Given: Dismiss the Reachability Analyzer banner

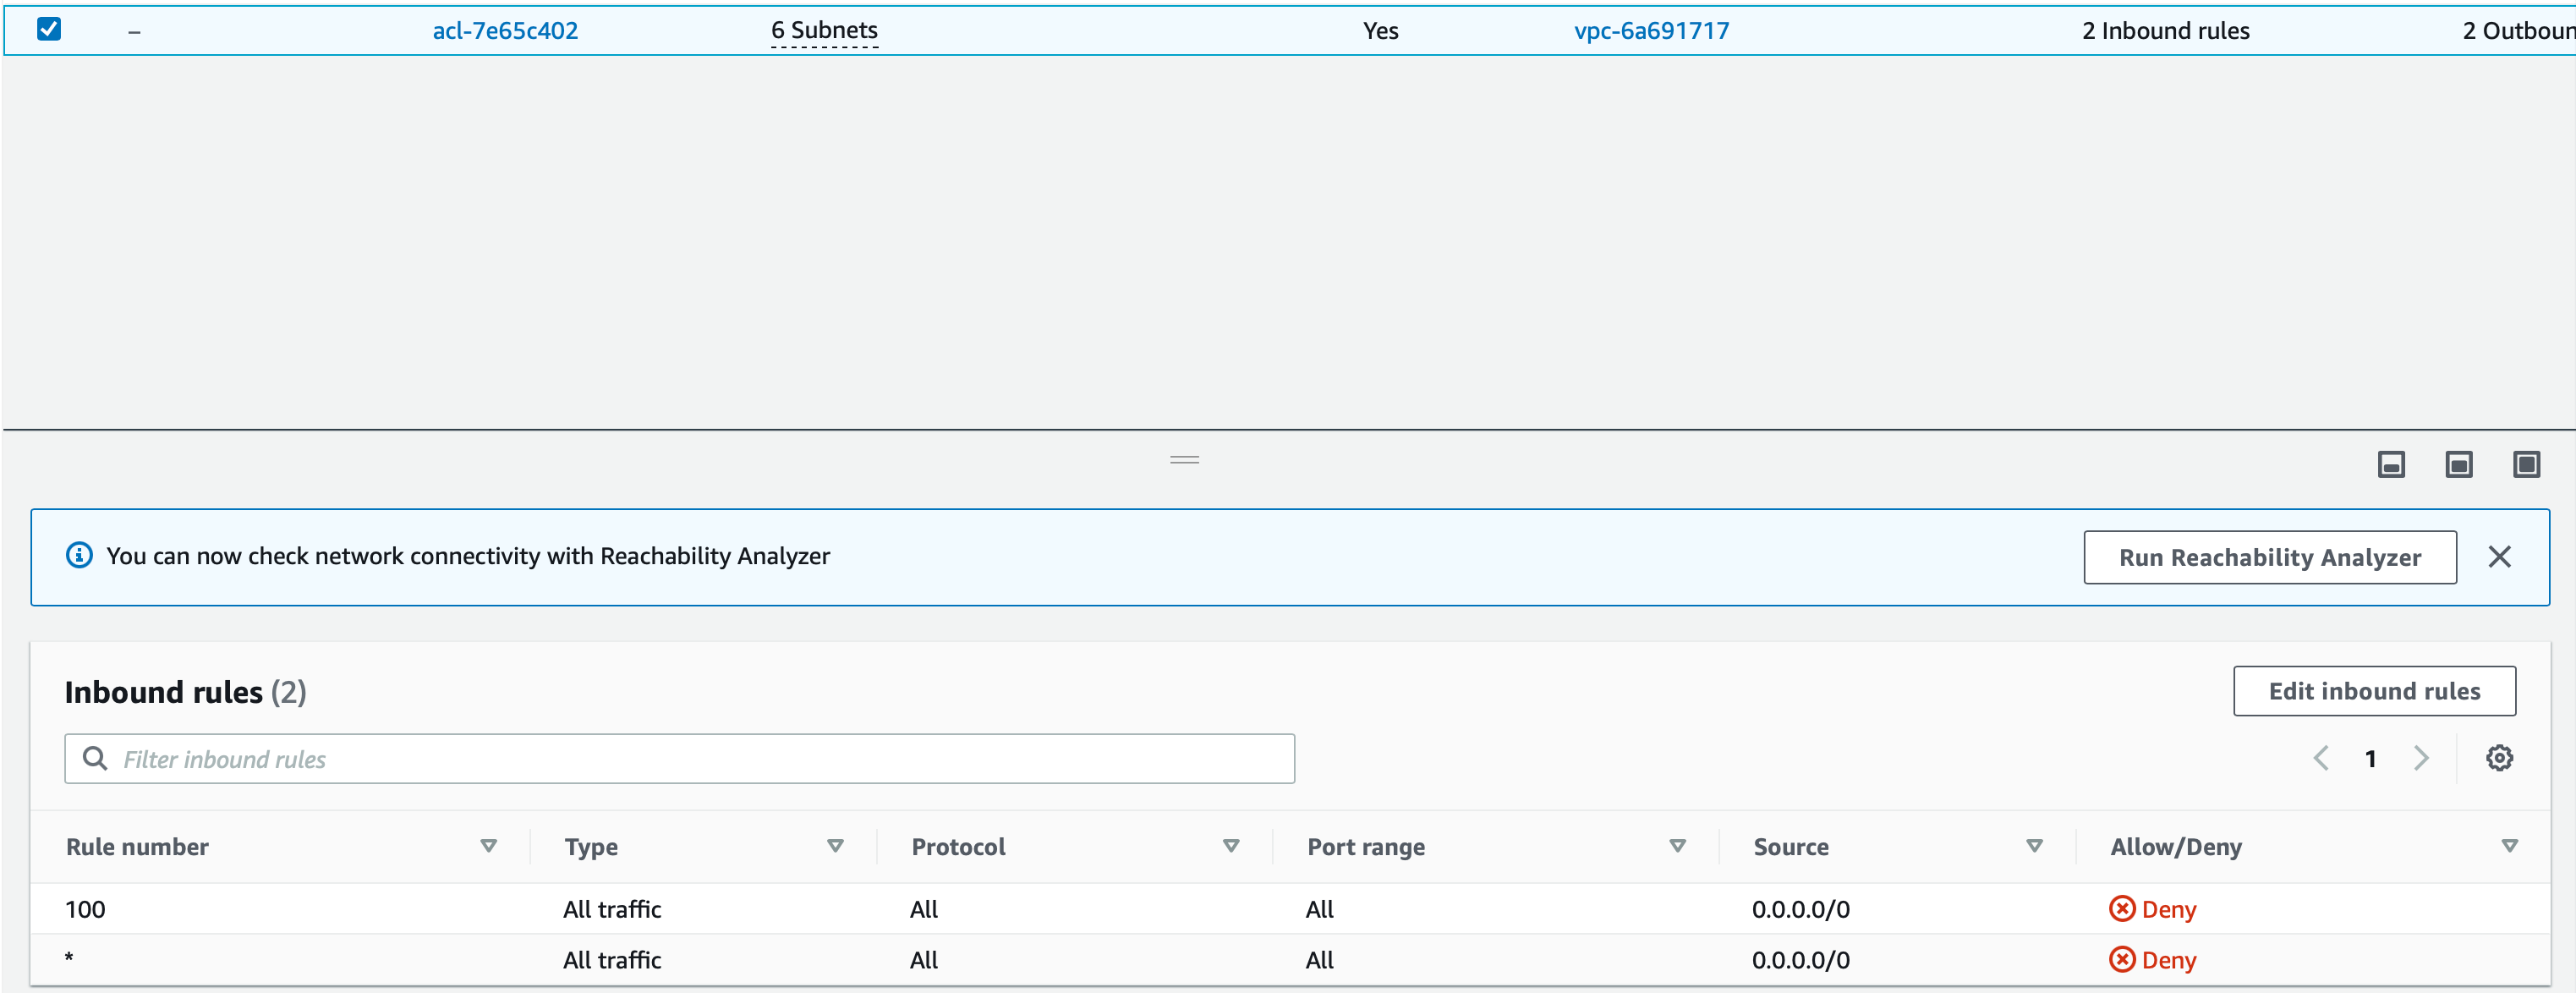Looking at the screenshot, I should (2499, 556).
